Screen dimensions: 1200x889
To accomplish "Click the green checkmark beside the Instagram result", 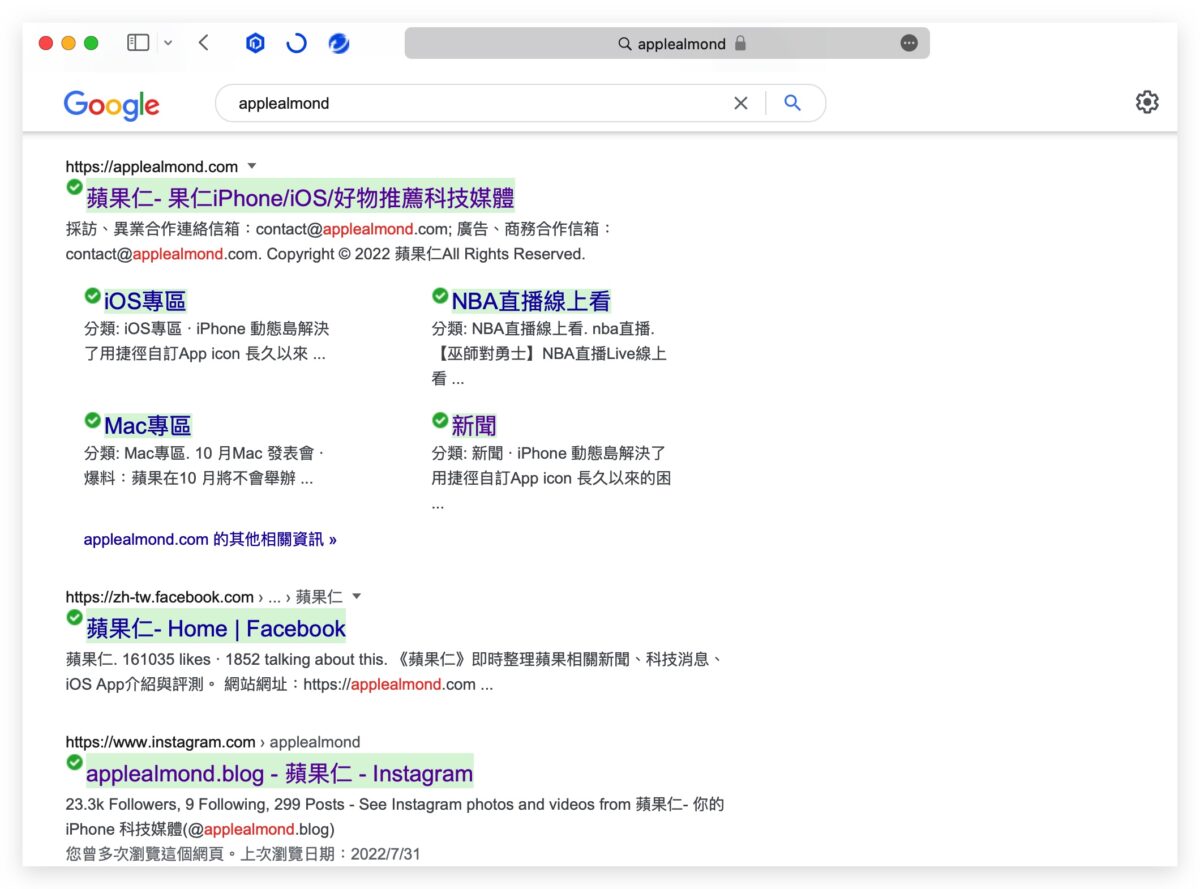I will pyautogui.click(x=74, y=763).
